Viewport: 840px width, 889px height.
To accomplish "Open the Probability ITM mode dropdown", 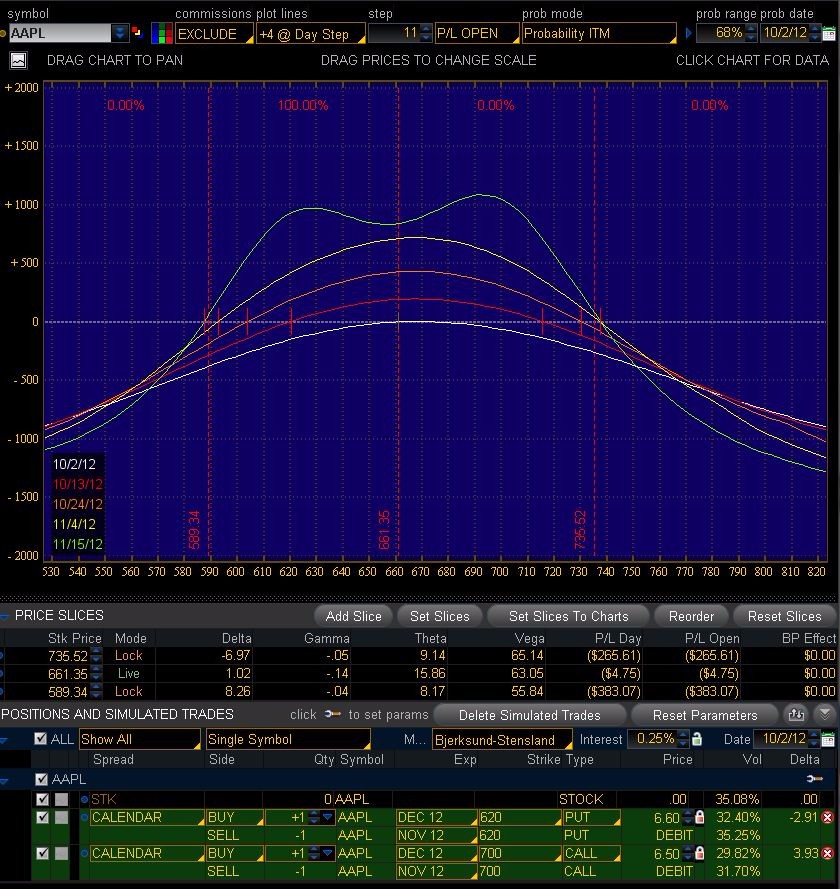I will point(599,33).
